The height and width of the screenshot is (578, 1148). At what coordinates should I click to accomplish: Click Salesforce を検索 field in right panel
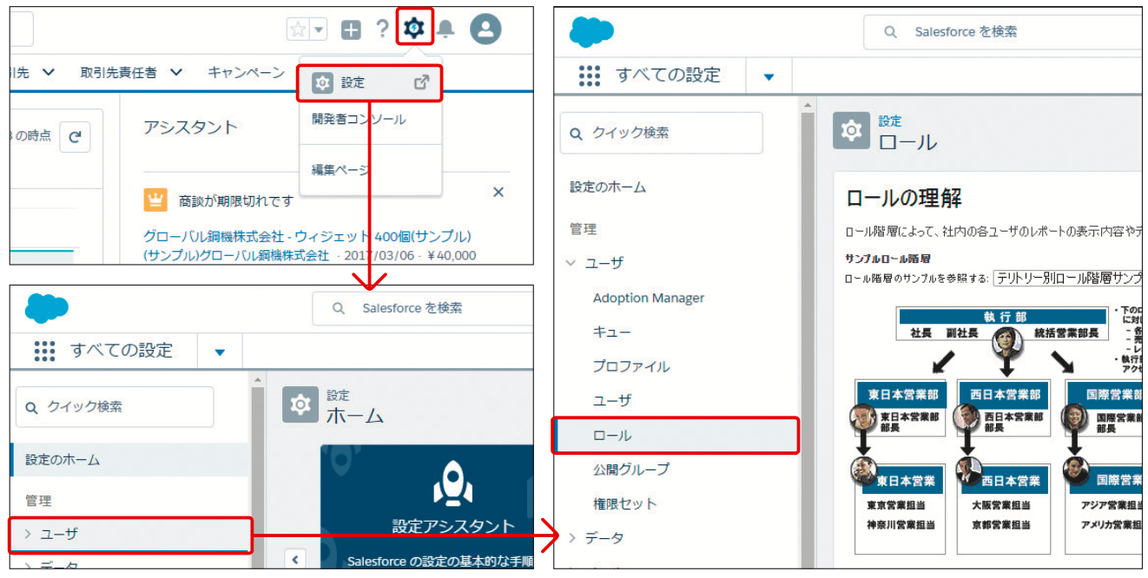pyautogui.click(x=1001, y=32)
